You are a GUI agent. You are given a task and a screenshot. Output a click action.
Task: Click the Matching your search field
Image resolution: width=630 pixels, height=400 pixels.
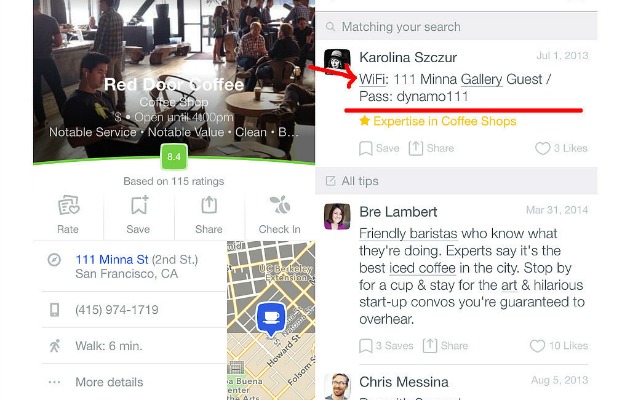click(x=456, y=27)
